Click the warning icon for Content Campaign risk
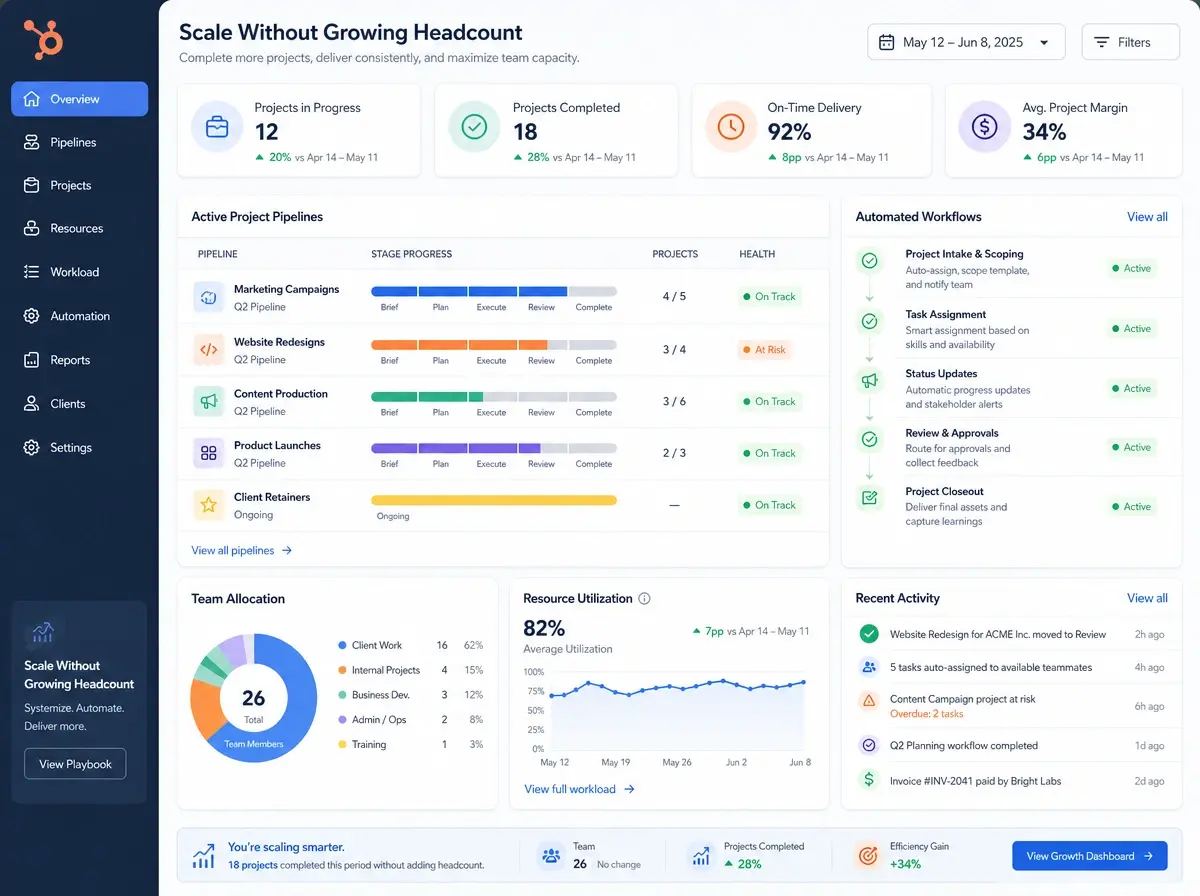This screenshot has width=1200, height=896. [869, 700]
